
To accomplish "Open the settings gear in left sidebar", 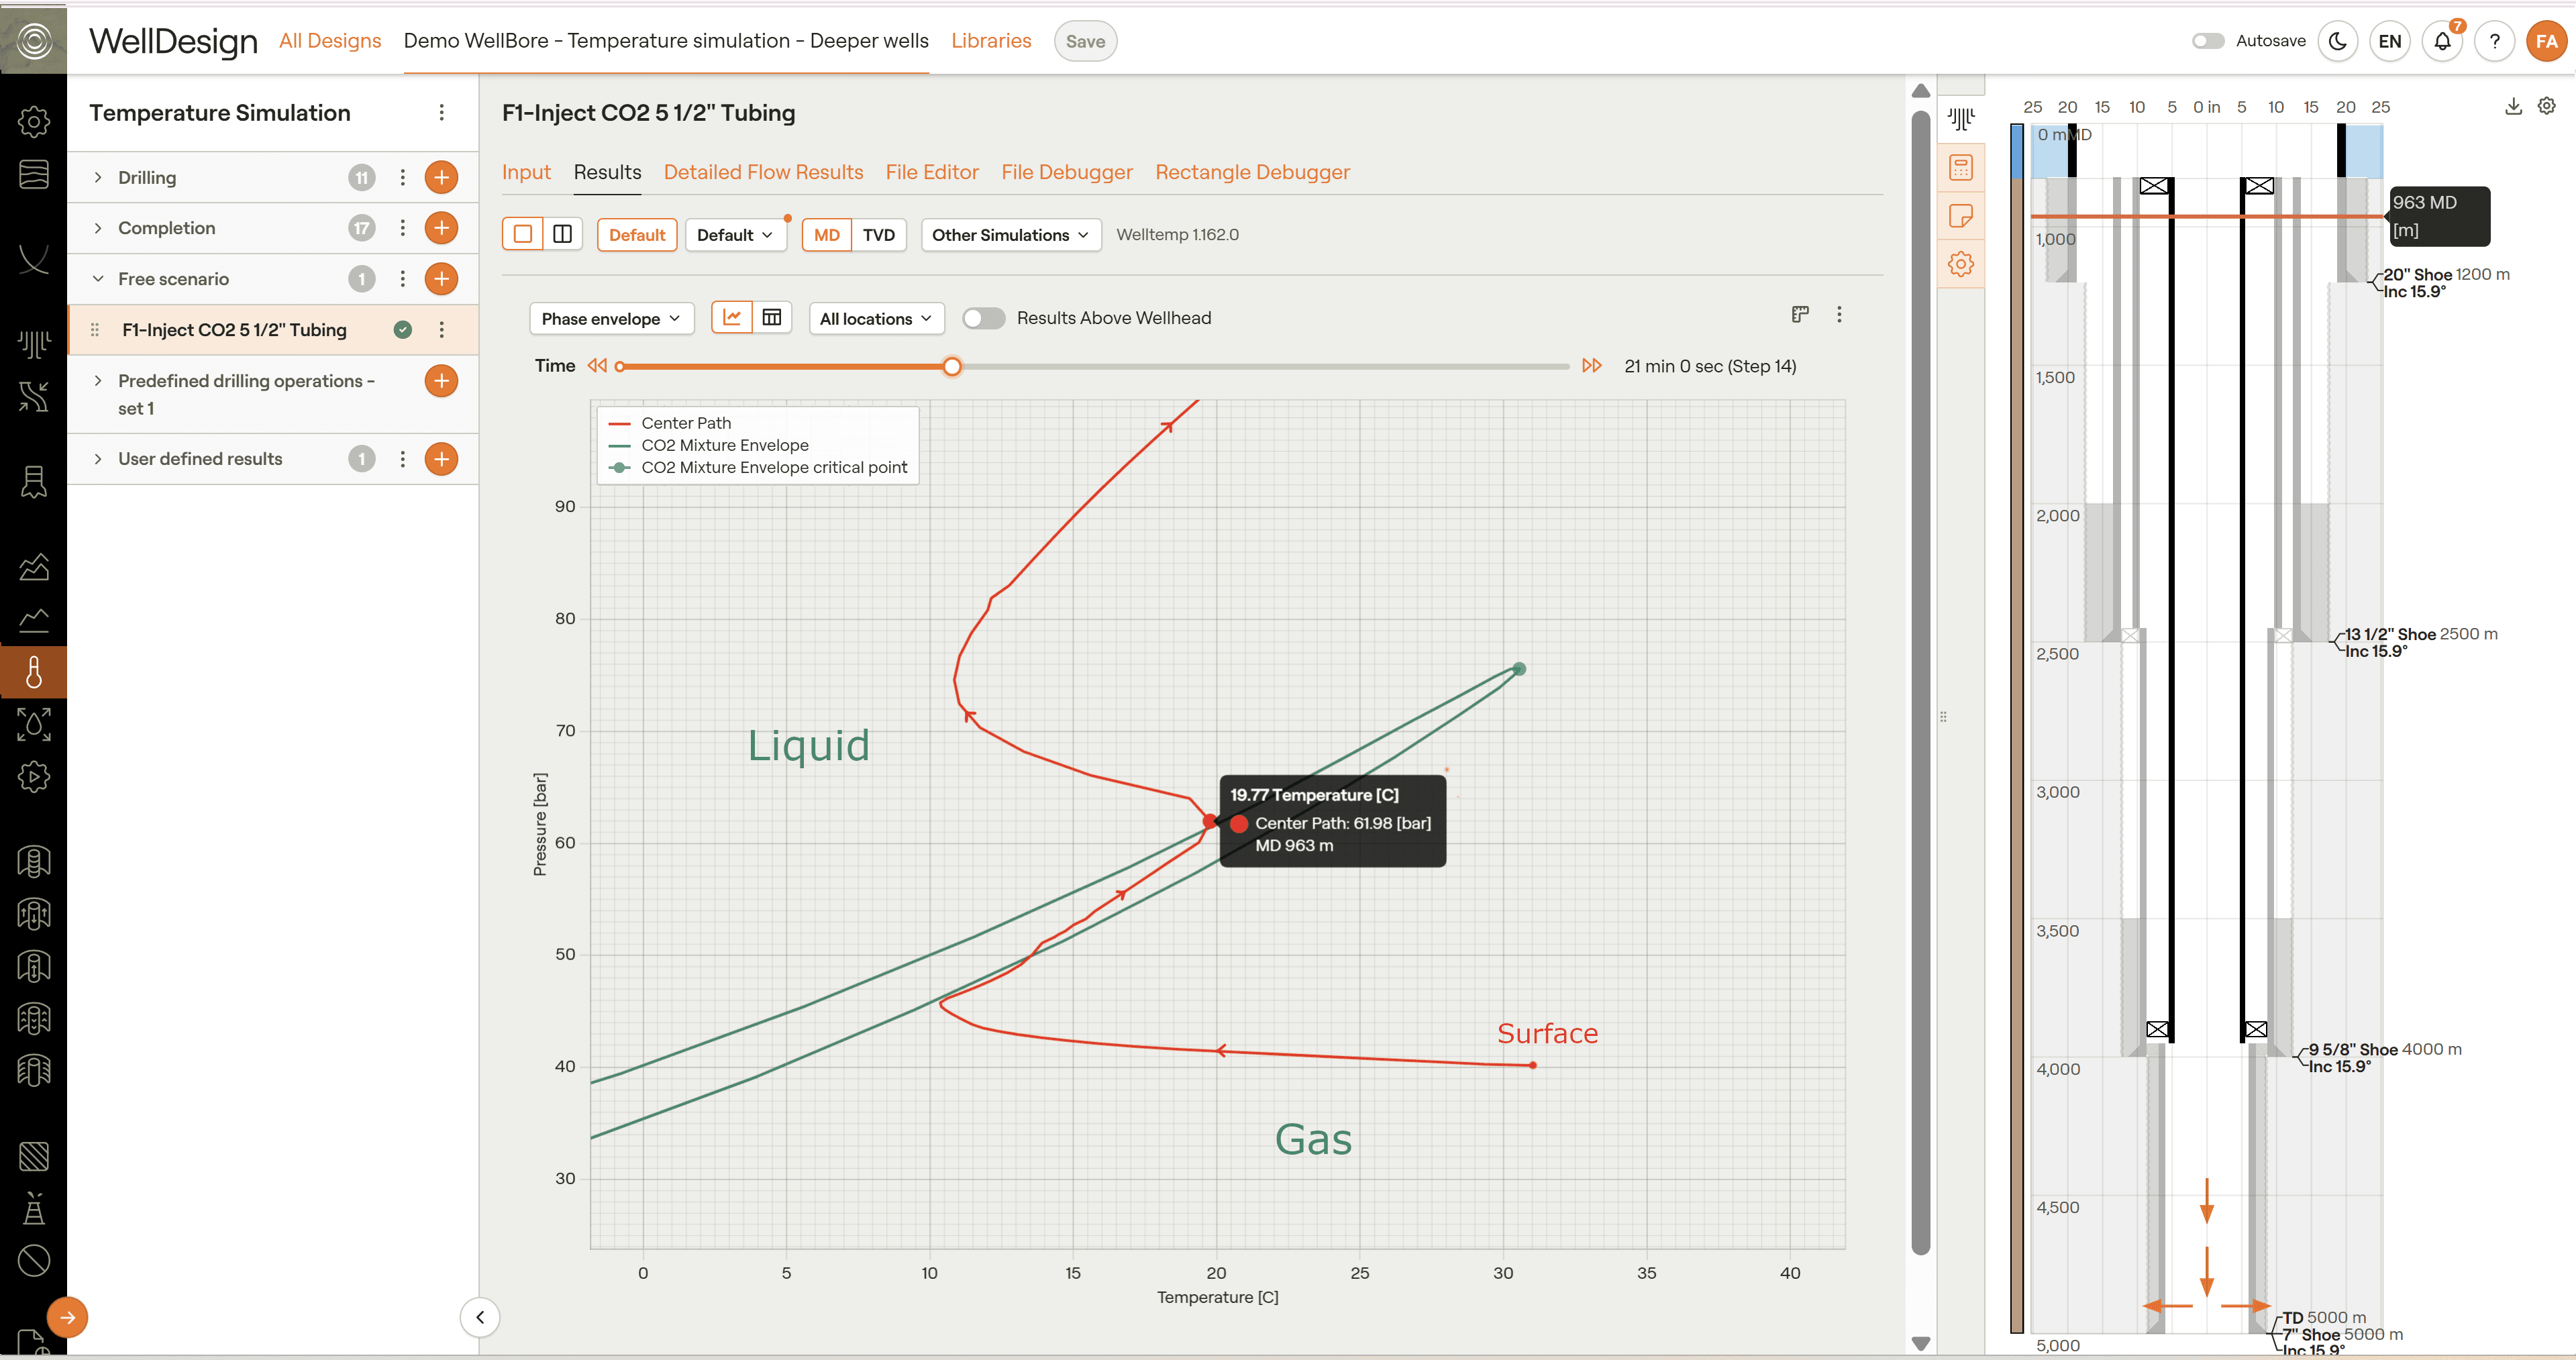I will click(x=33, y=122).
